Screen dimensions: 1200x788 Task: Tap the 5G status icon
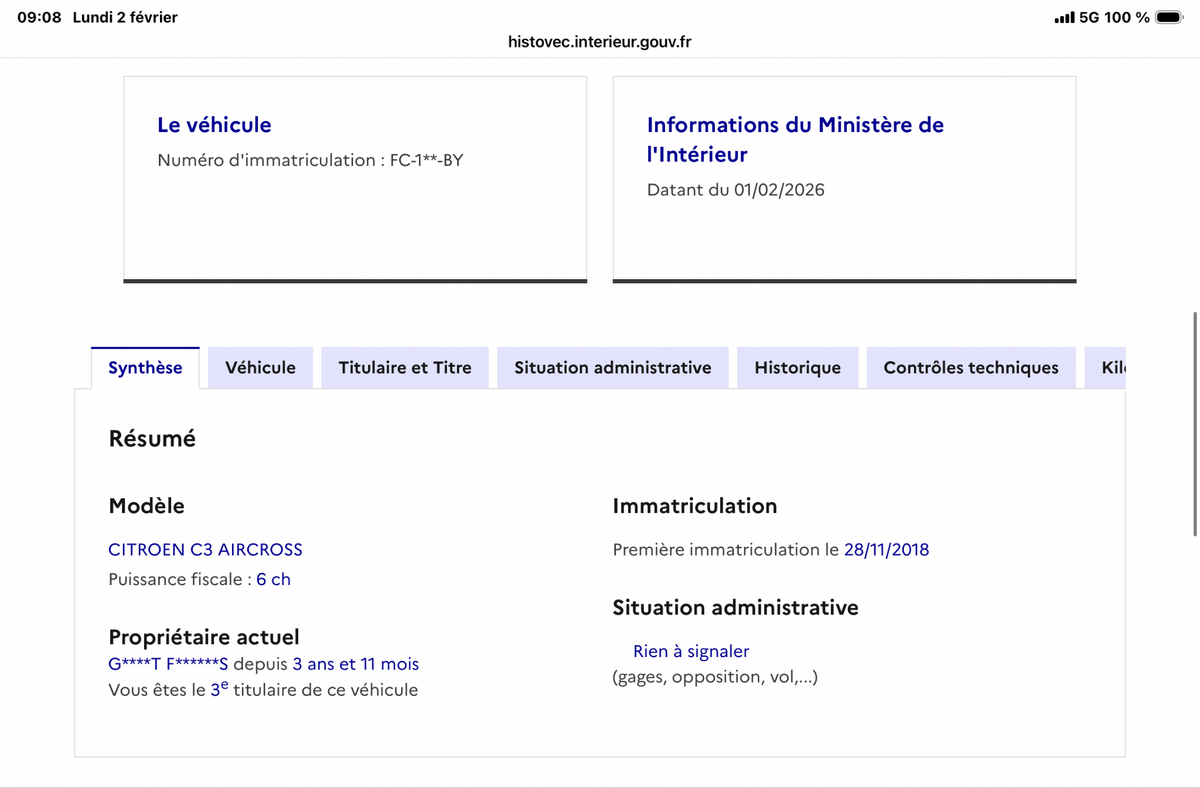click(x=1087, y=17)
